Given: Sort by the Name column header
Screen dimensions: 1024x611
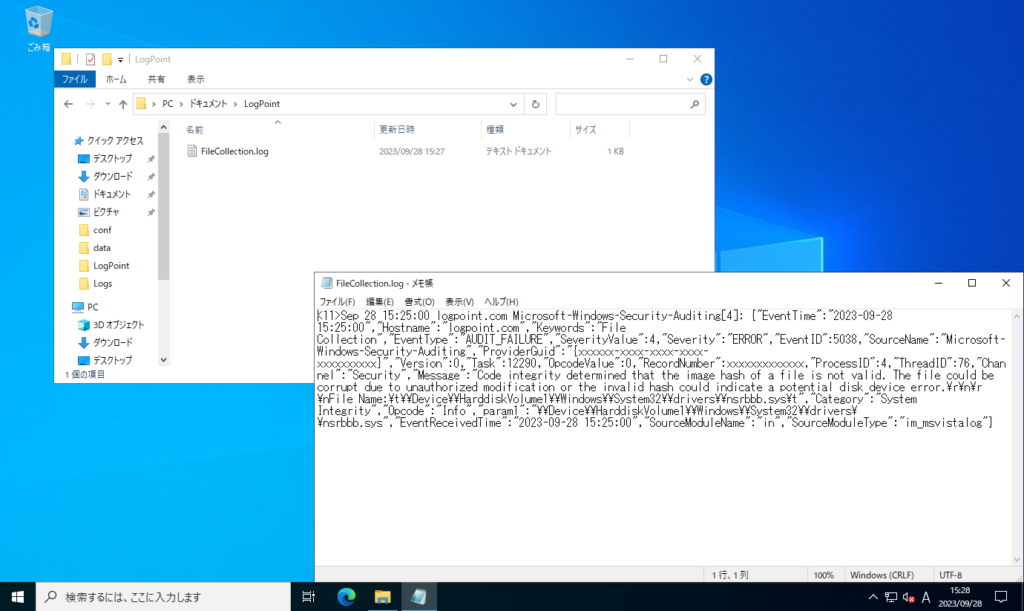Looking at the screenshot, I should [195, 130].
